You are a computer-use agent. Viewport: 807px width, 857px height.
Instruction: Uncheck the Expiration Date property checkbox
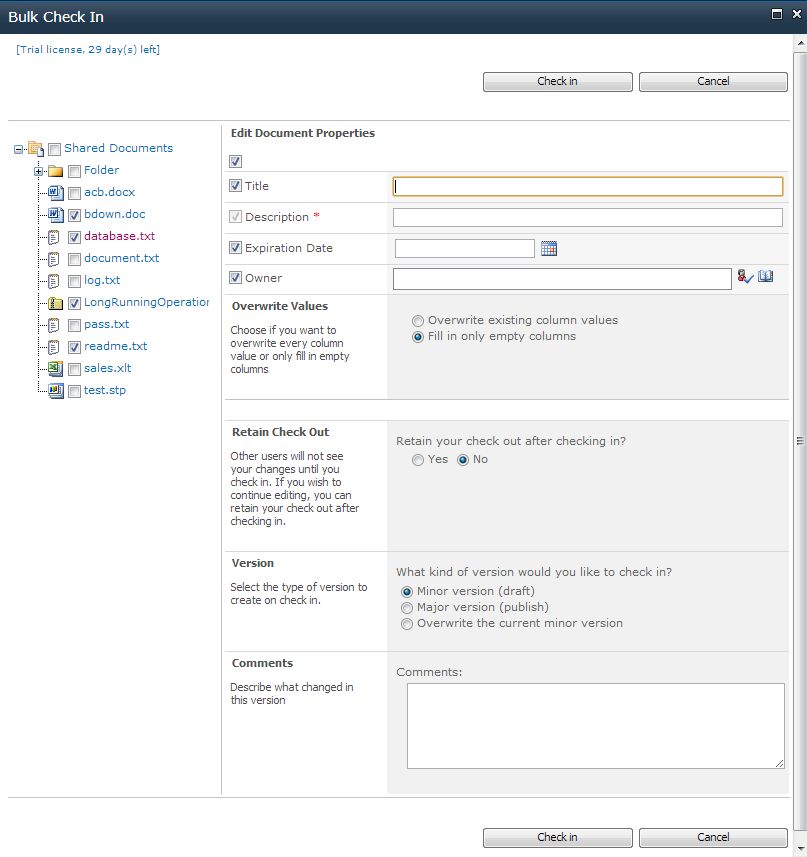click(x=235, y=248)
